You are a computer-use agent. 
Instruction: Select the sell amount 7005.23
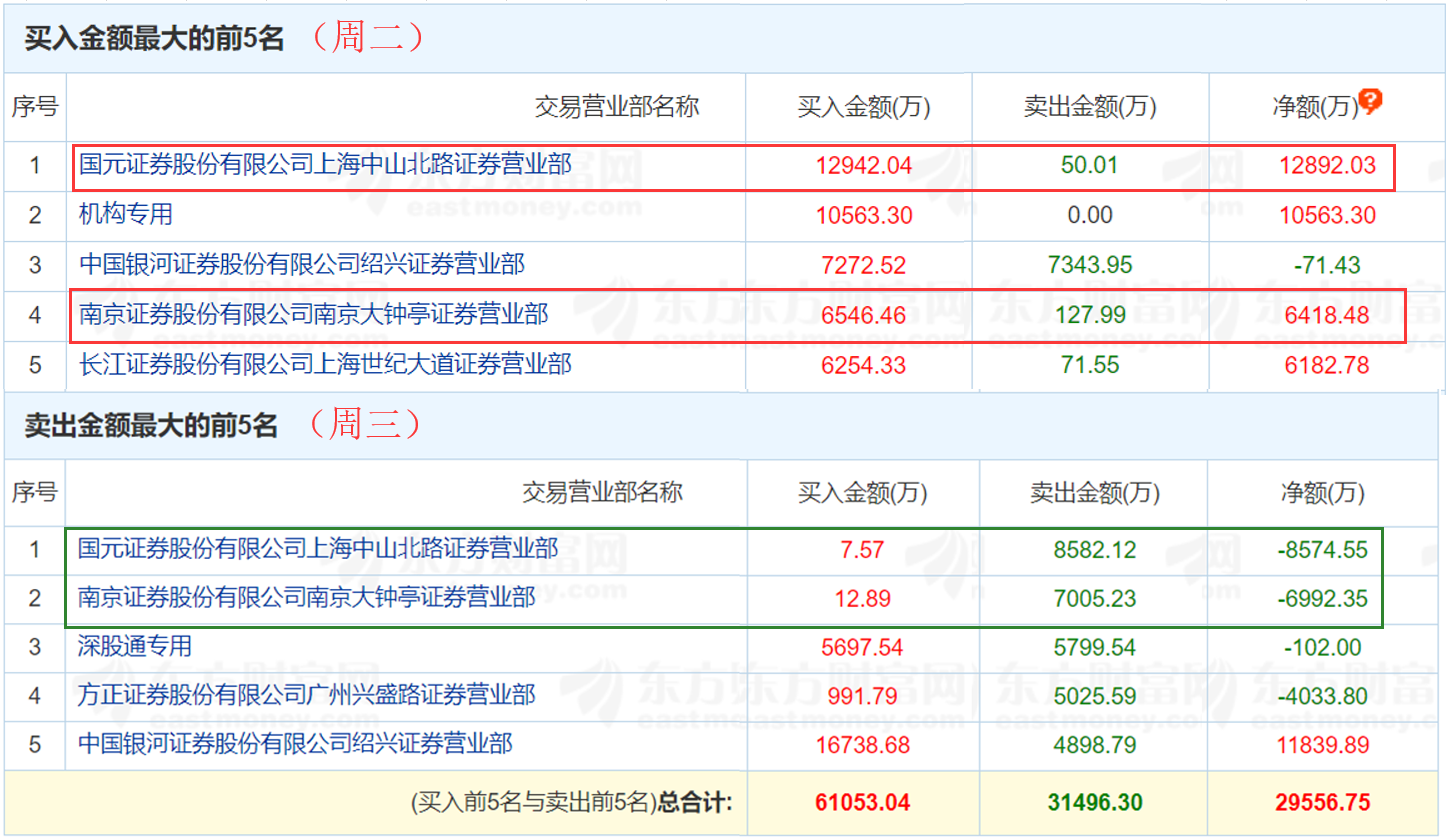point(1096,599)
